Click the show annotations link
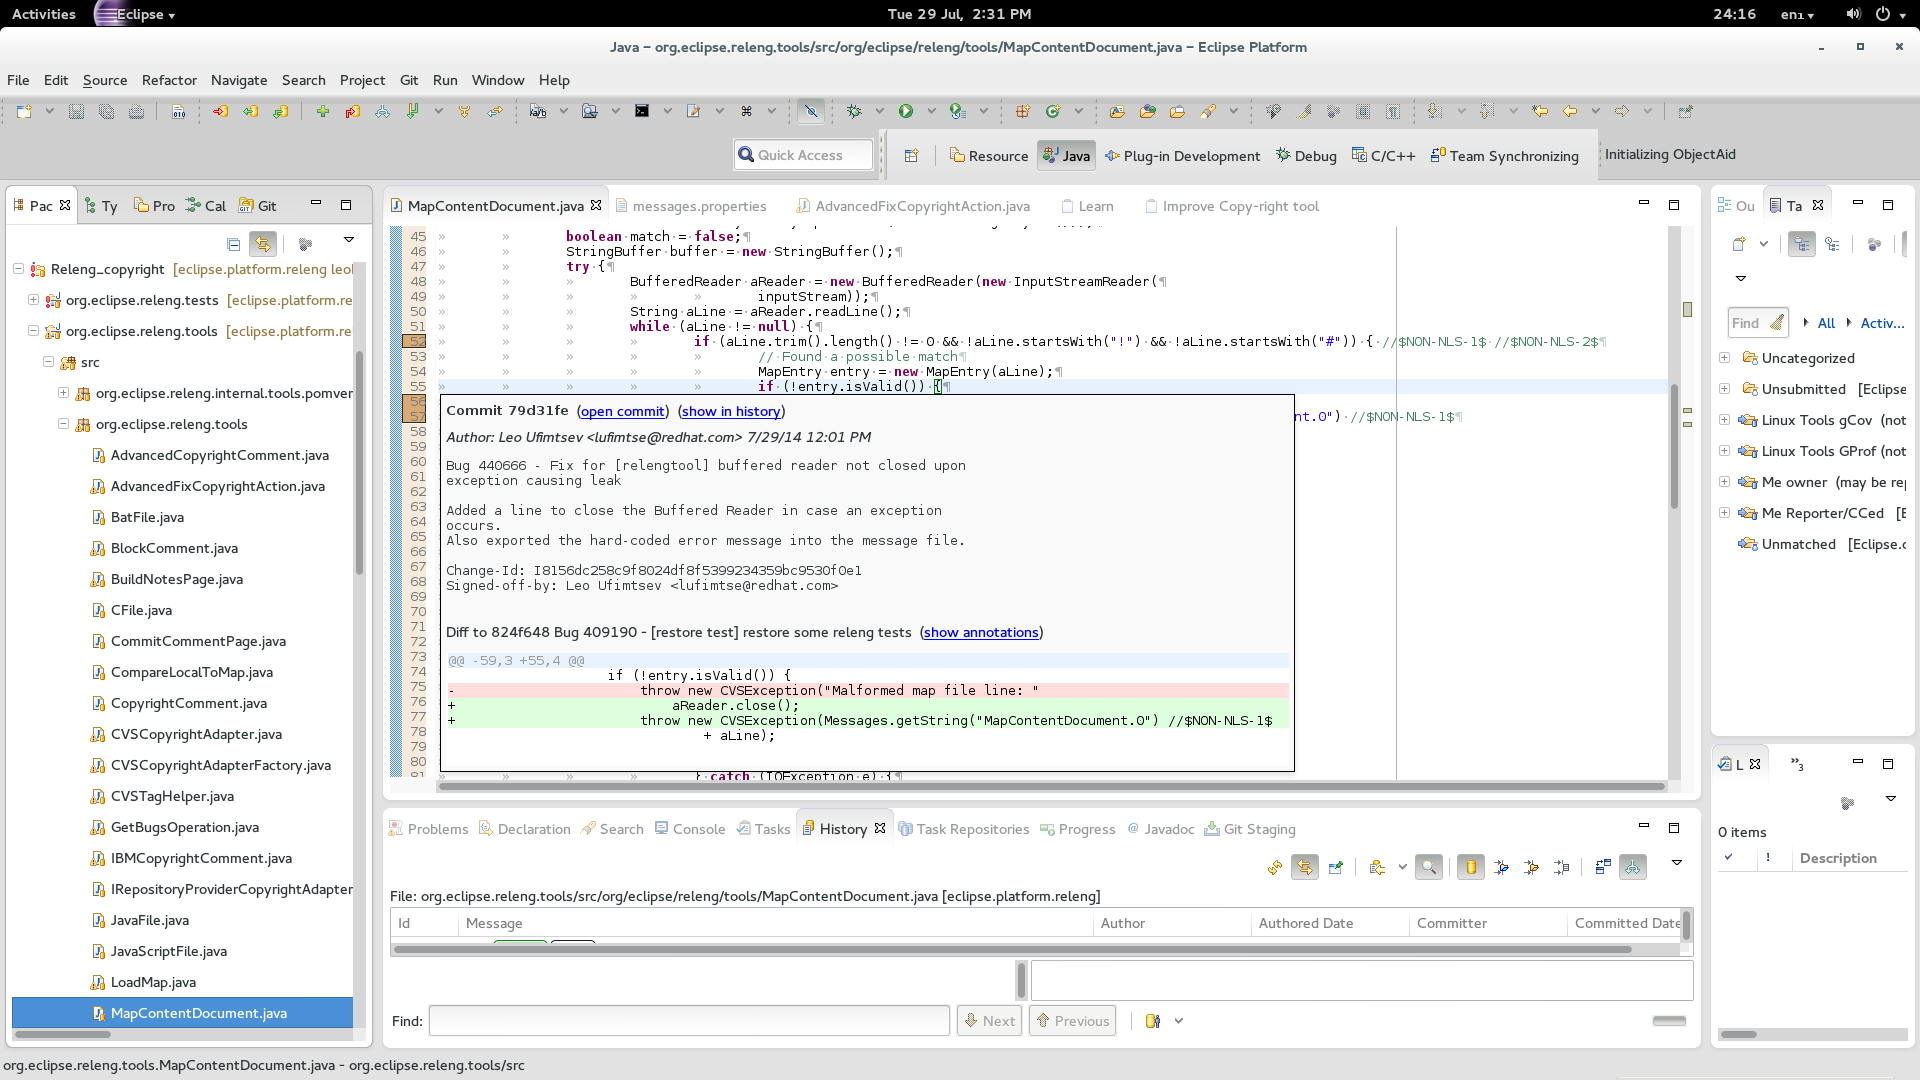This screenshot has width=1920, height=1080. (980, 633)
